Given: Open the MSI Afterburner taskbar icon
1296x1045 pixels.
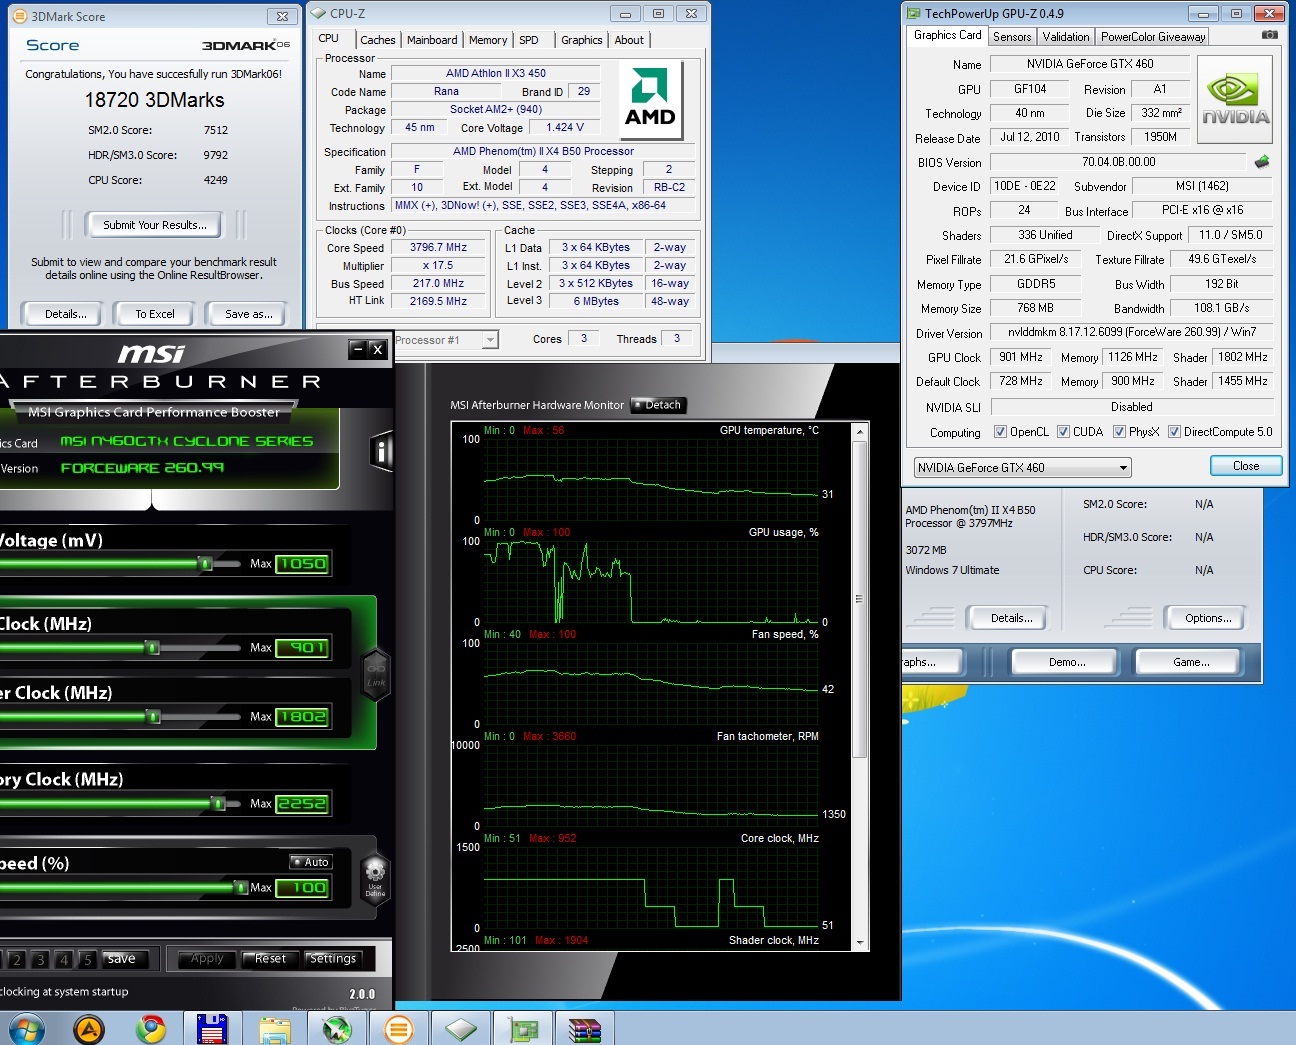Looking at the screenshot, I should (x=336, y=1029).
